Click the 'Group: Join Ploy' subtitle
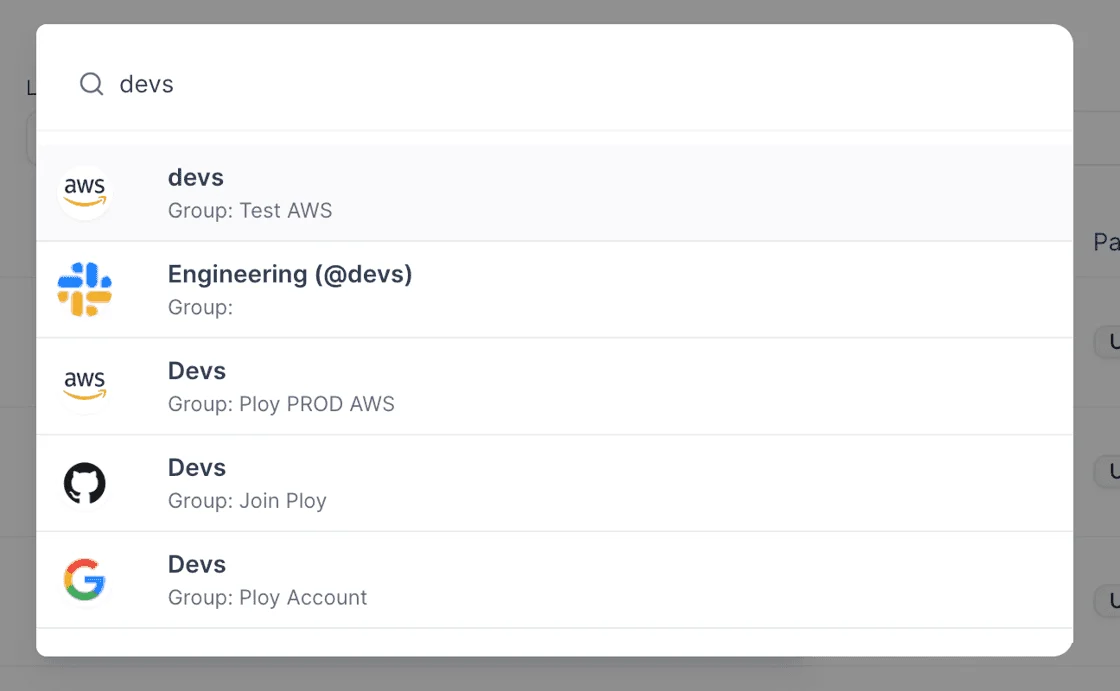Screen dimensions: 1120x691 247,501
